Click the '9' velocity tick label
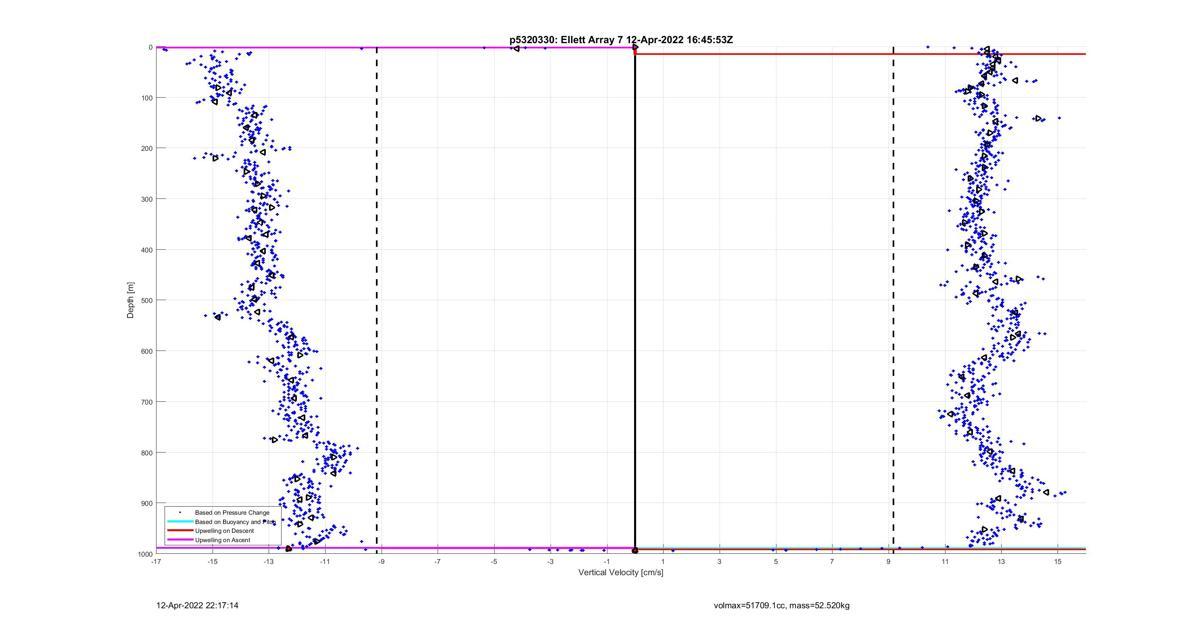 (x=888, y=562)
